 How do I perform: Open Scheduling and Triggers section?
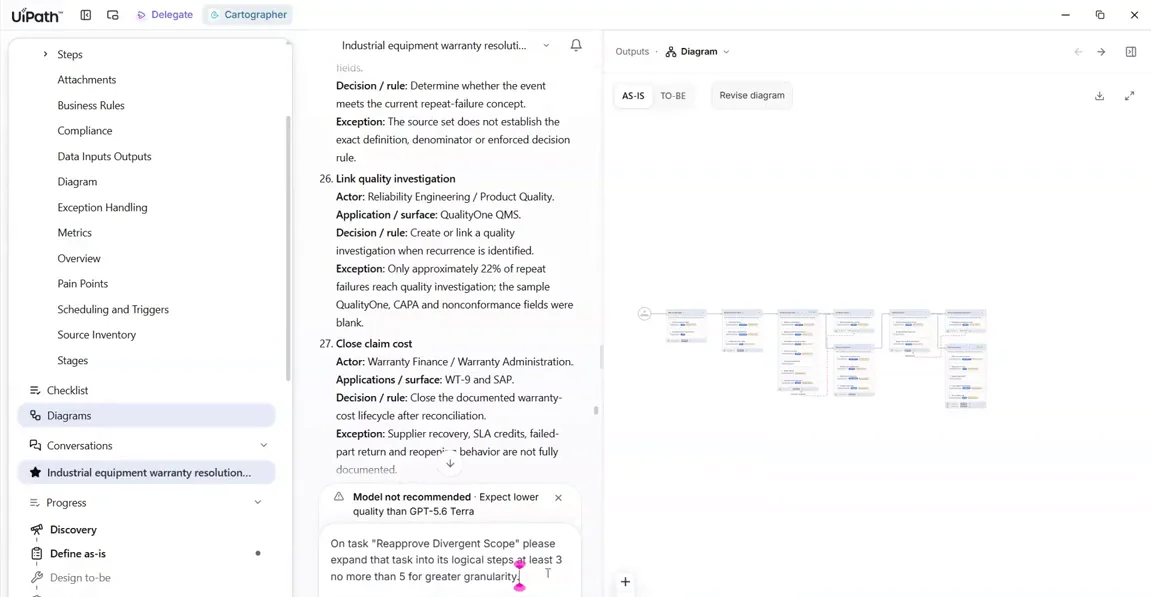click(113, 309)
